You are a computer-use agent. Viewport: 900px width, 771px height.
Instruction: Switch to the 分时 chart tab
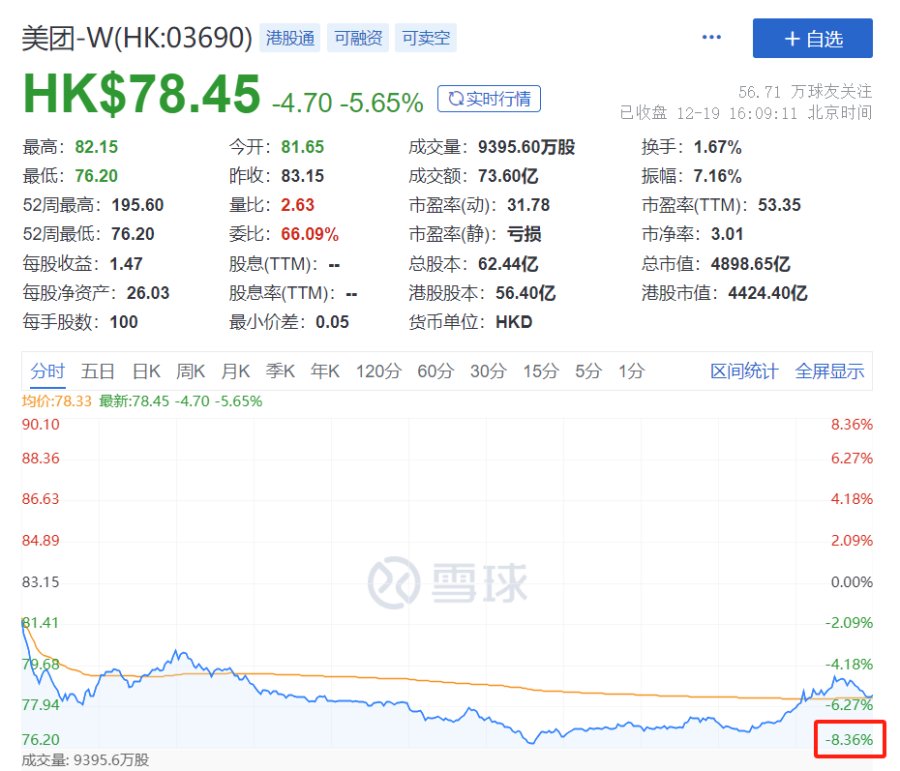[48, 371]
